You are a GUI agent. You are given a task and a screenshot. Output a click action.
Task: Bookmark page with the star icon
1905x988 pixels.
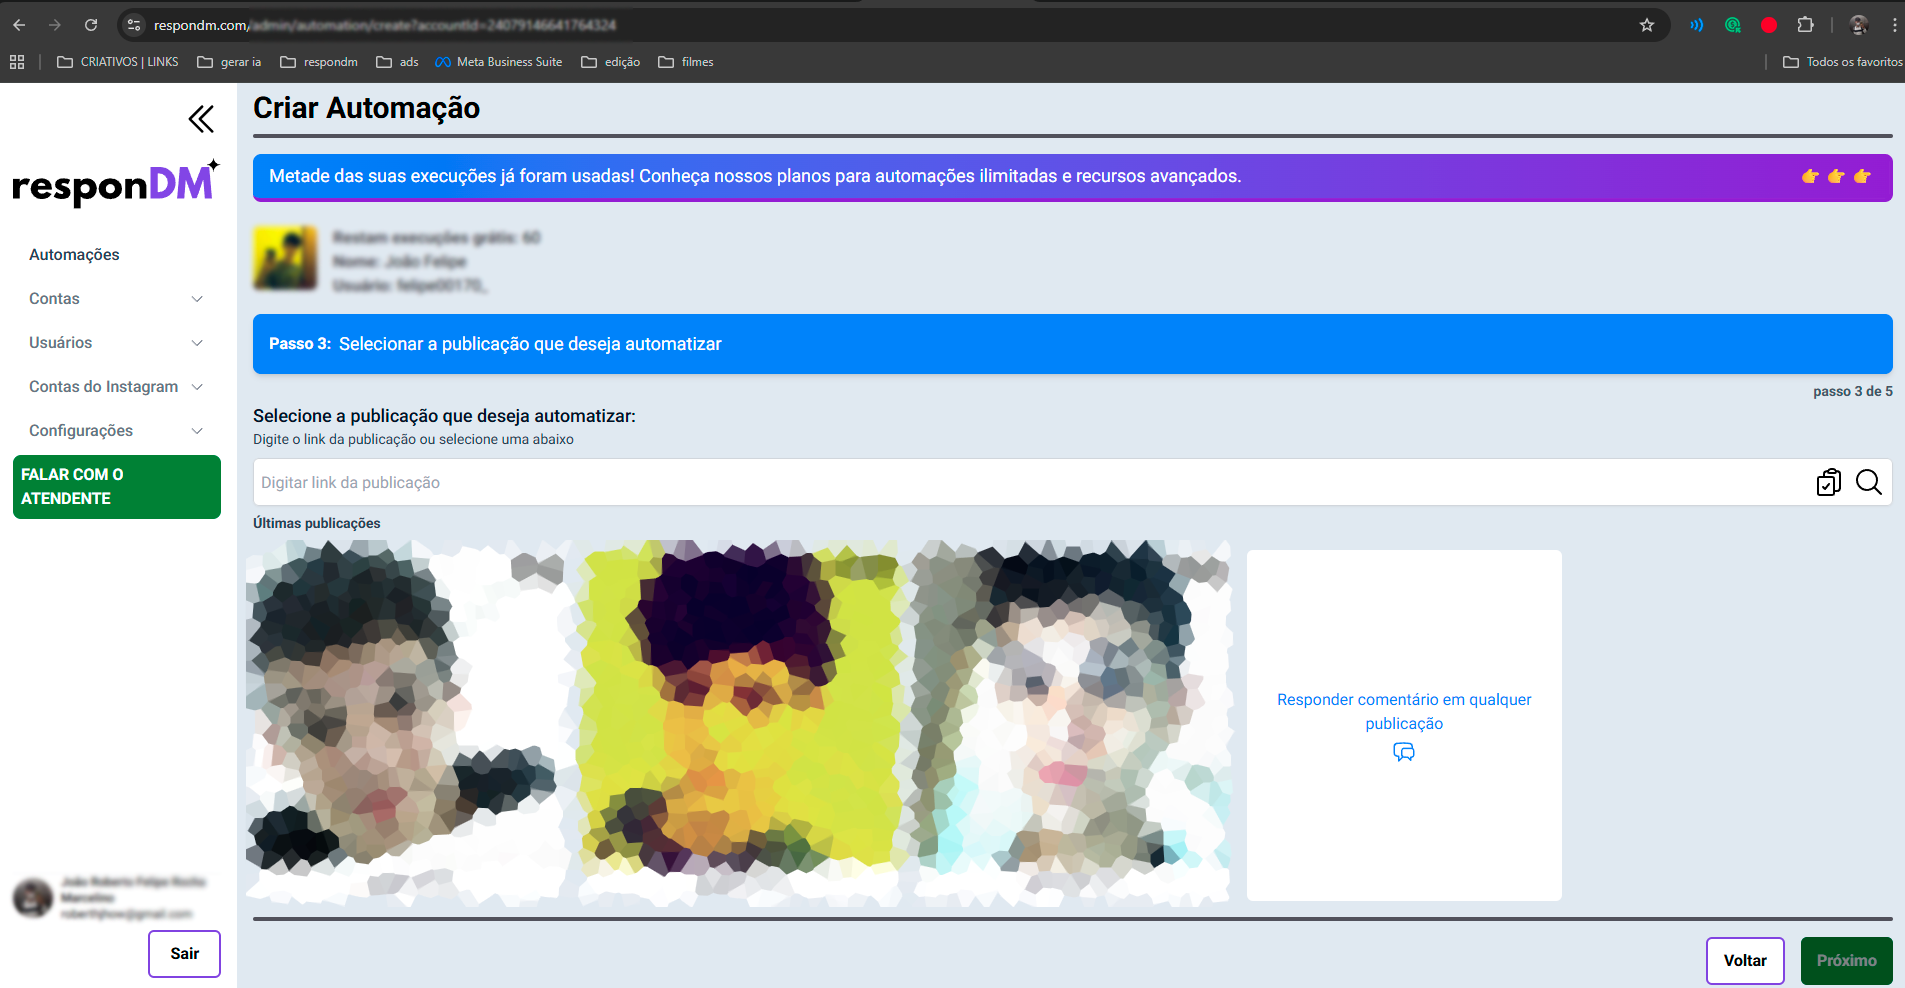click(1647, 25)
